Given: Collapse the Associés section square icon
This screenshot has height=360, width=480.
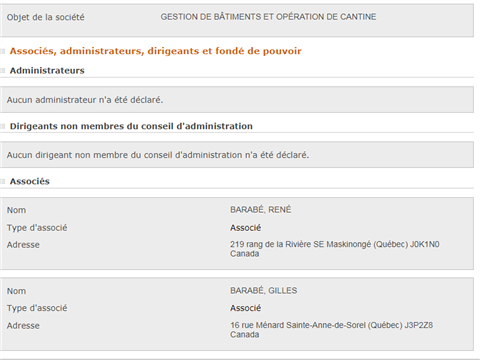Looking at the screenshot, I should (x=3, y=181).
